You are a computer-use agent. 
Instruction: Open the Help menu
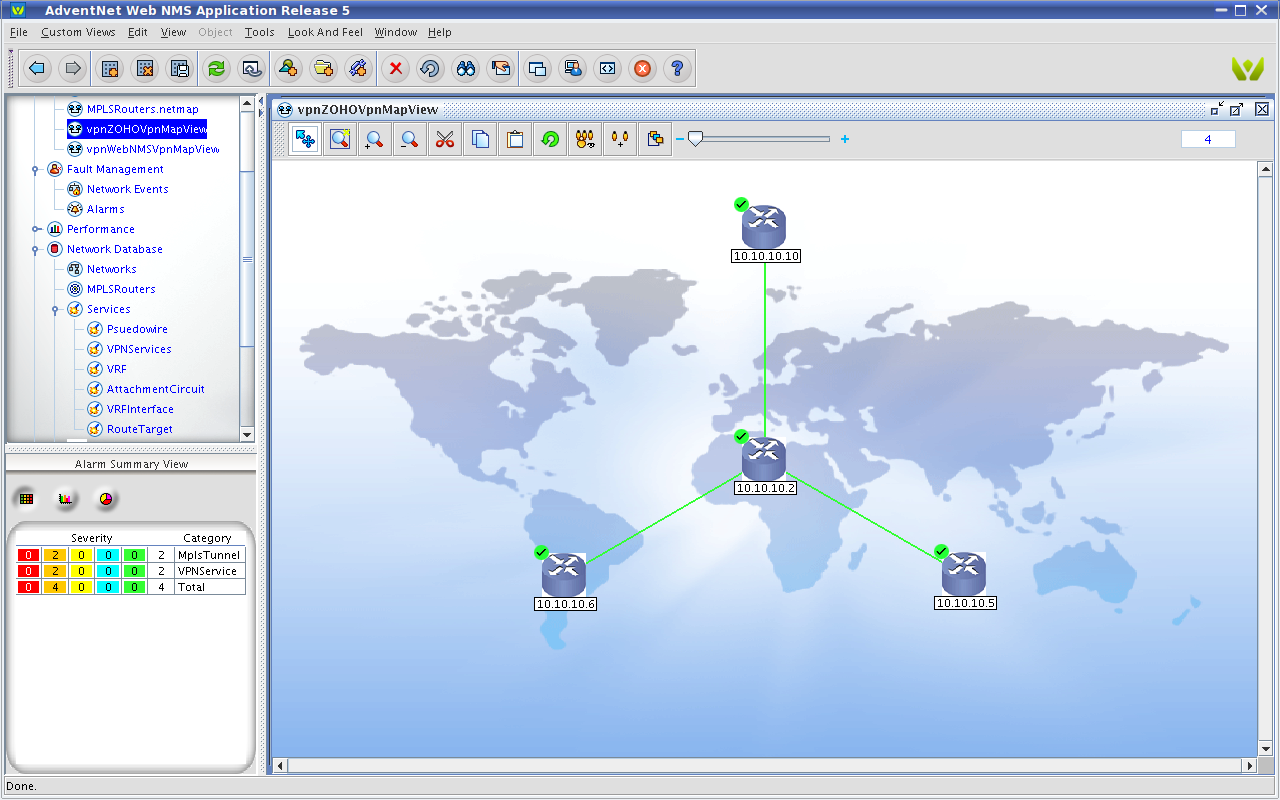[440, 32]
